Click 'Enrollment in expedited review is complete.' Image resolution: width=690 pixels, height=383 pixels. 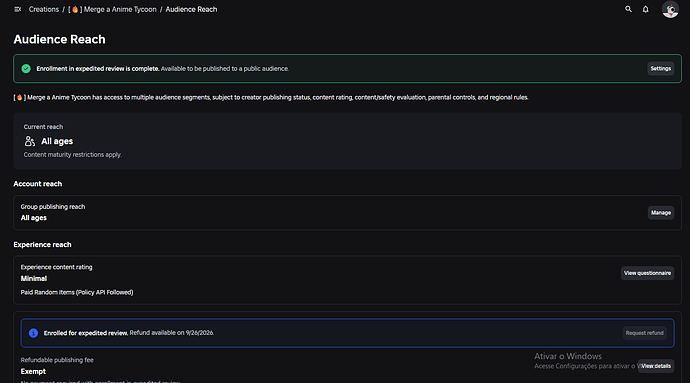pyautogui.click(x=98, y=69)
